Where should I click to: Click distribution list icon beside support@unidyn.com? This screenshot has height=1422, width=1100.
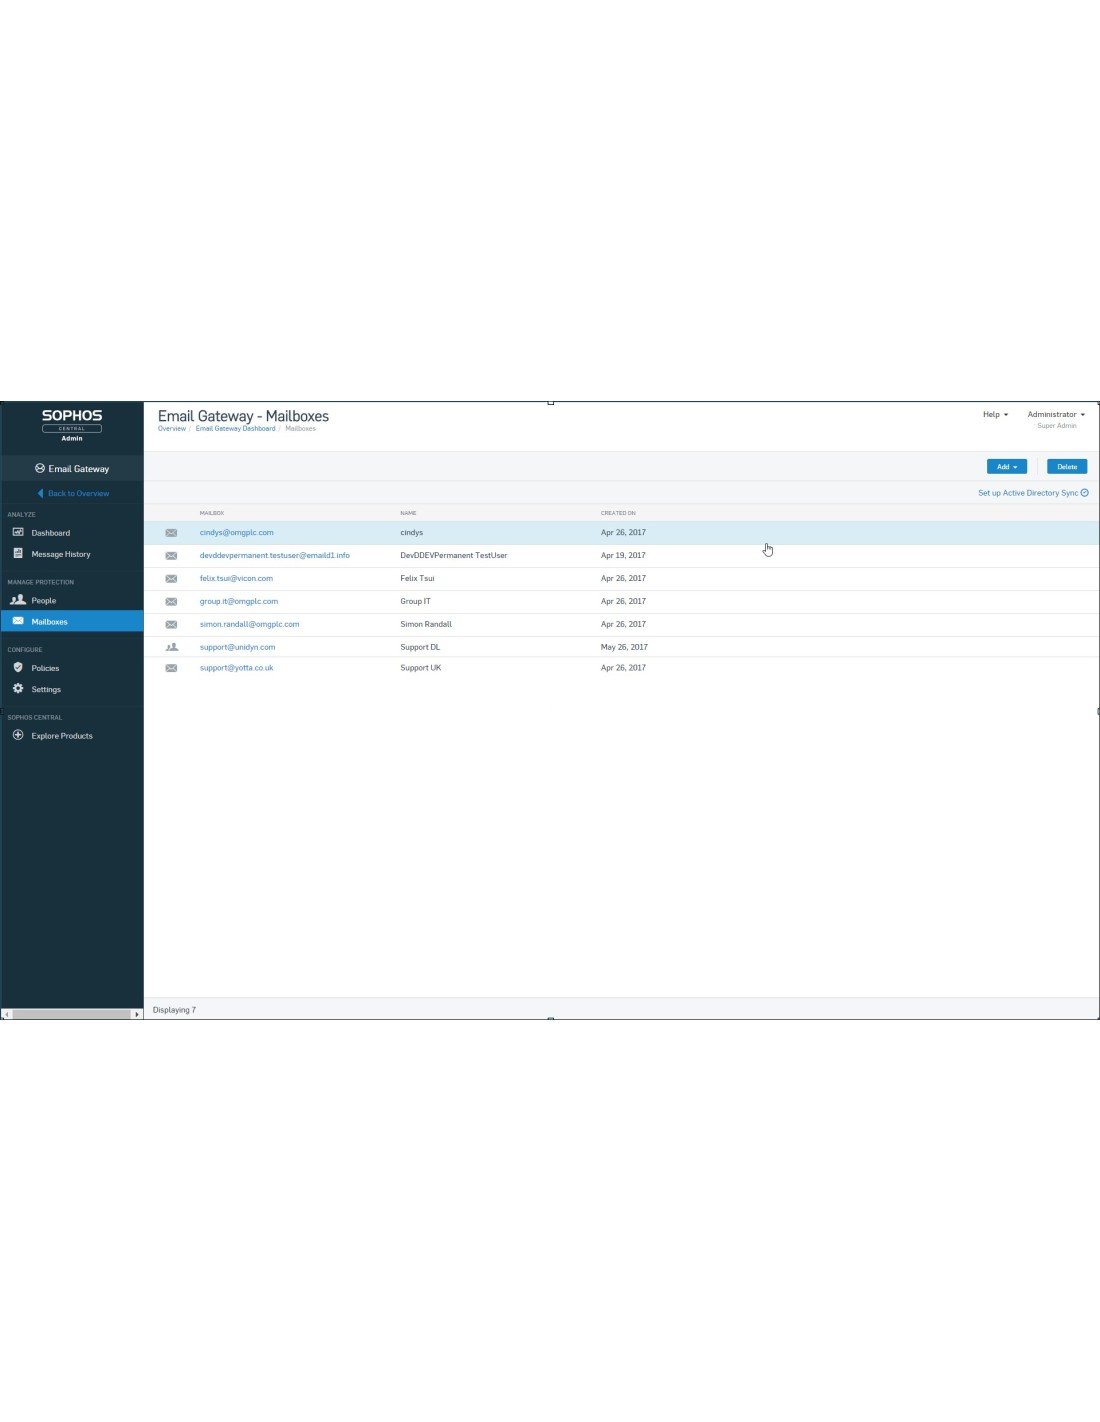tap(171, 647)
